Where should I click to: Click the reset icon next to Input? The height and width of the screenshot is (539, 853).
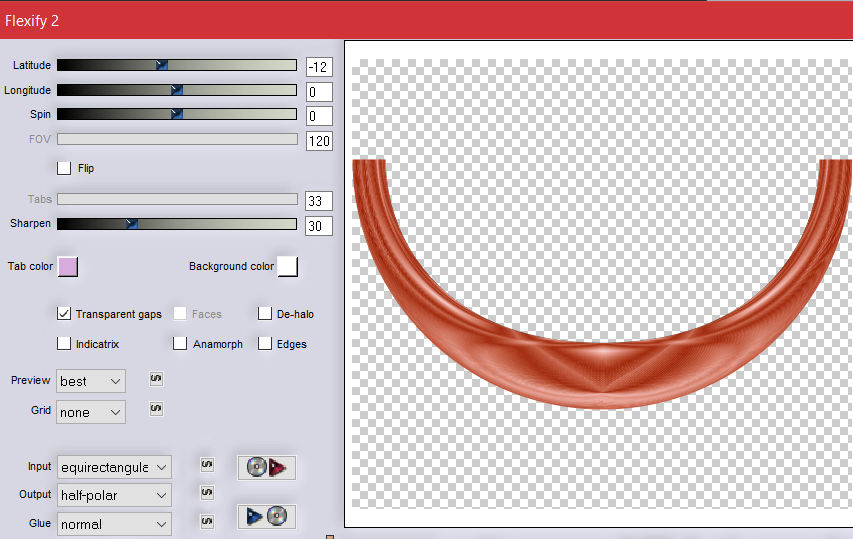(207, 464)
